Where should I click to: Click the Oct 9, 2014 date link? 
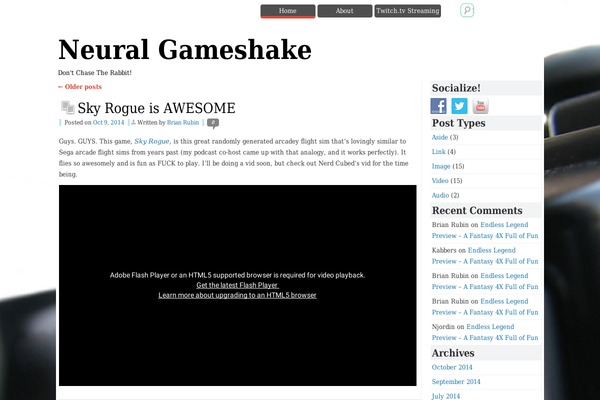click(108, 122)
